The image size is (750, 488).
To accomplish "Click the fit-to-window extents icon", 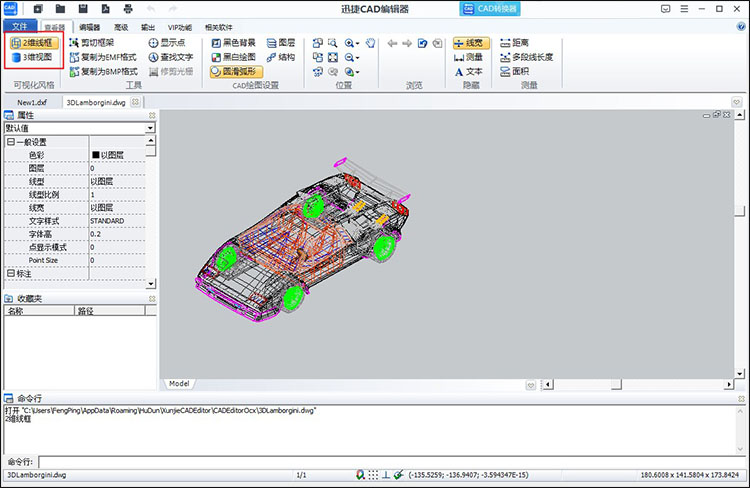I will coord(333,57).
